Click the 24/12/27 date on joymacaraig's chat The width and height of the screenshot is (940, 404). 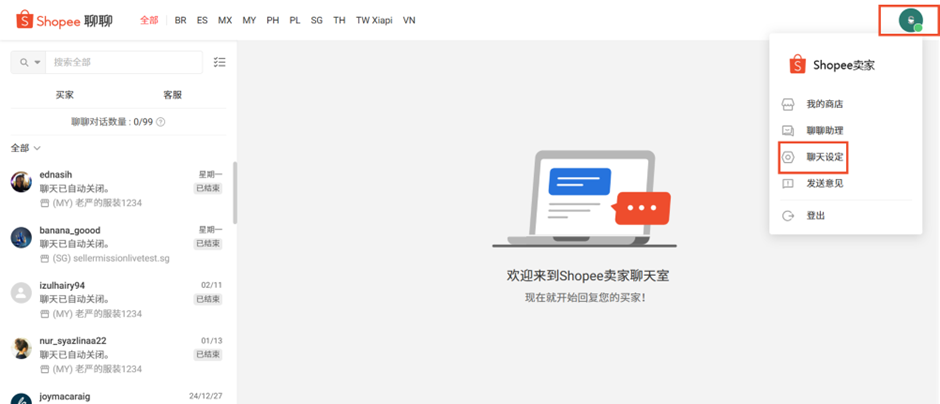point(206,396)
